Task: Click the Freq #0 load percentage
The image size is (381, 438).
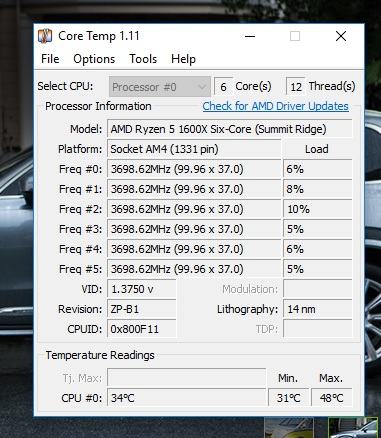Action: (318, 169)
